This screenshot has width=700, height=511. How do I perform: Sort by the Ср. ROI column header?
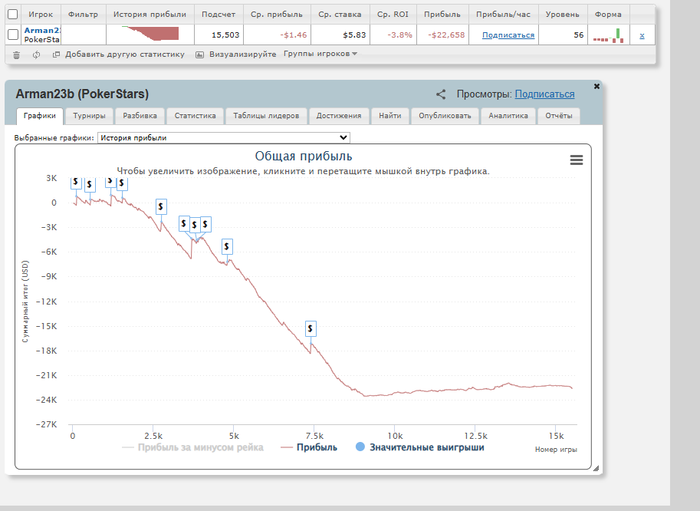(392, 14)
